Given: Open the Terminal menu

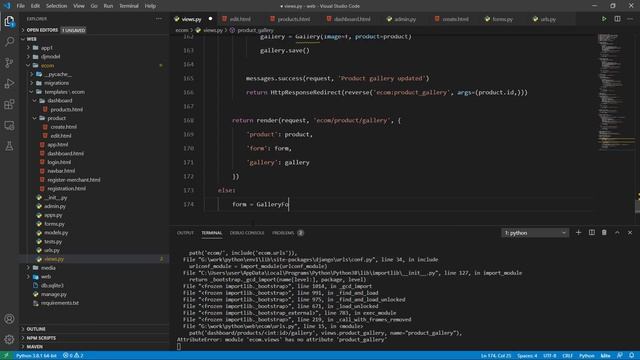Looking at the screenshot, I should tap(129, 6).
